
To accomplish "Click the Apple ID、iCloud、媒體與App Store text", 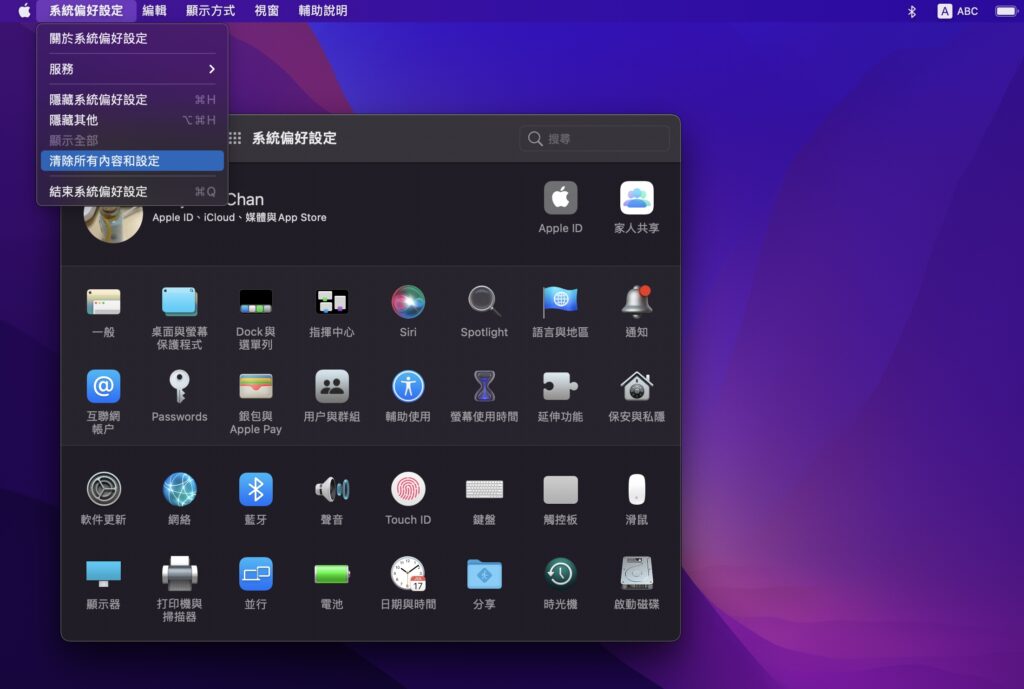I will (x=239, y=217).
